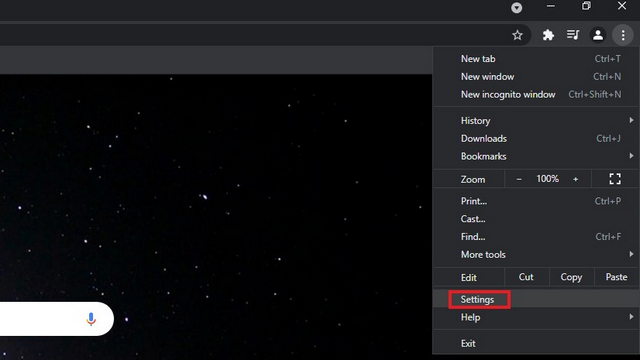Bookmark this page with the star icon
Screen dimensions: 640x360
(x=517, y=35)
